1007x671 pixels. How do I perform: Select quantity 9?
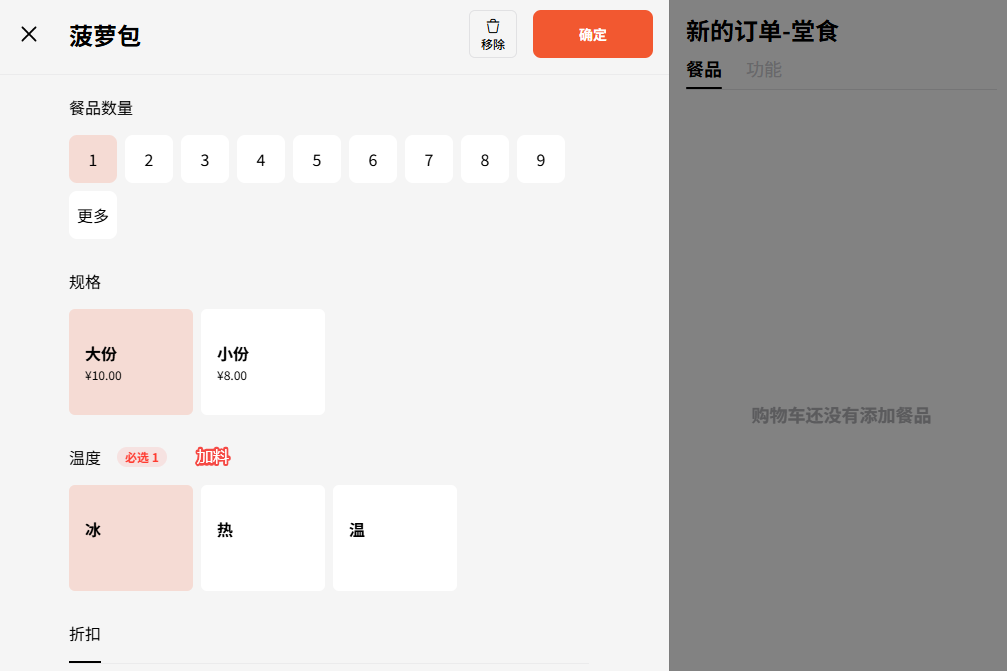point(541,159)
